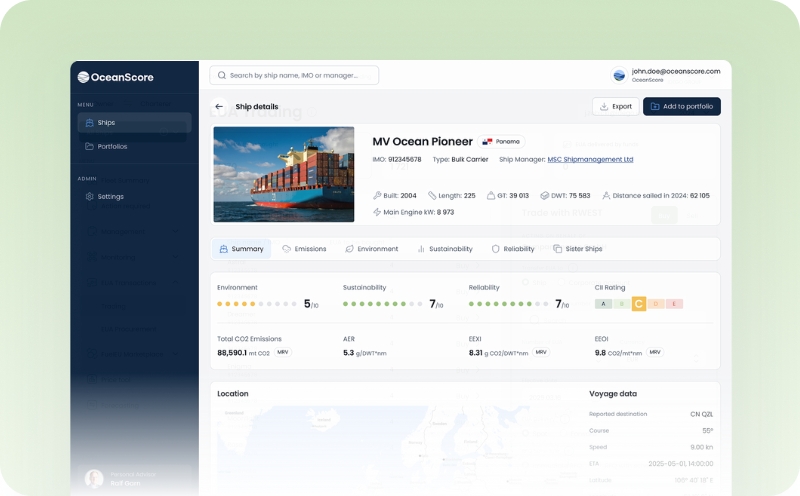Click the MV Ocean Pioneer ship photo
This screenshot has width=800, height=496.
pyautogui.click(x=283, y=174)
